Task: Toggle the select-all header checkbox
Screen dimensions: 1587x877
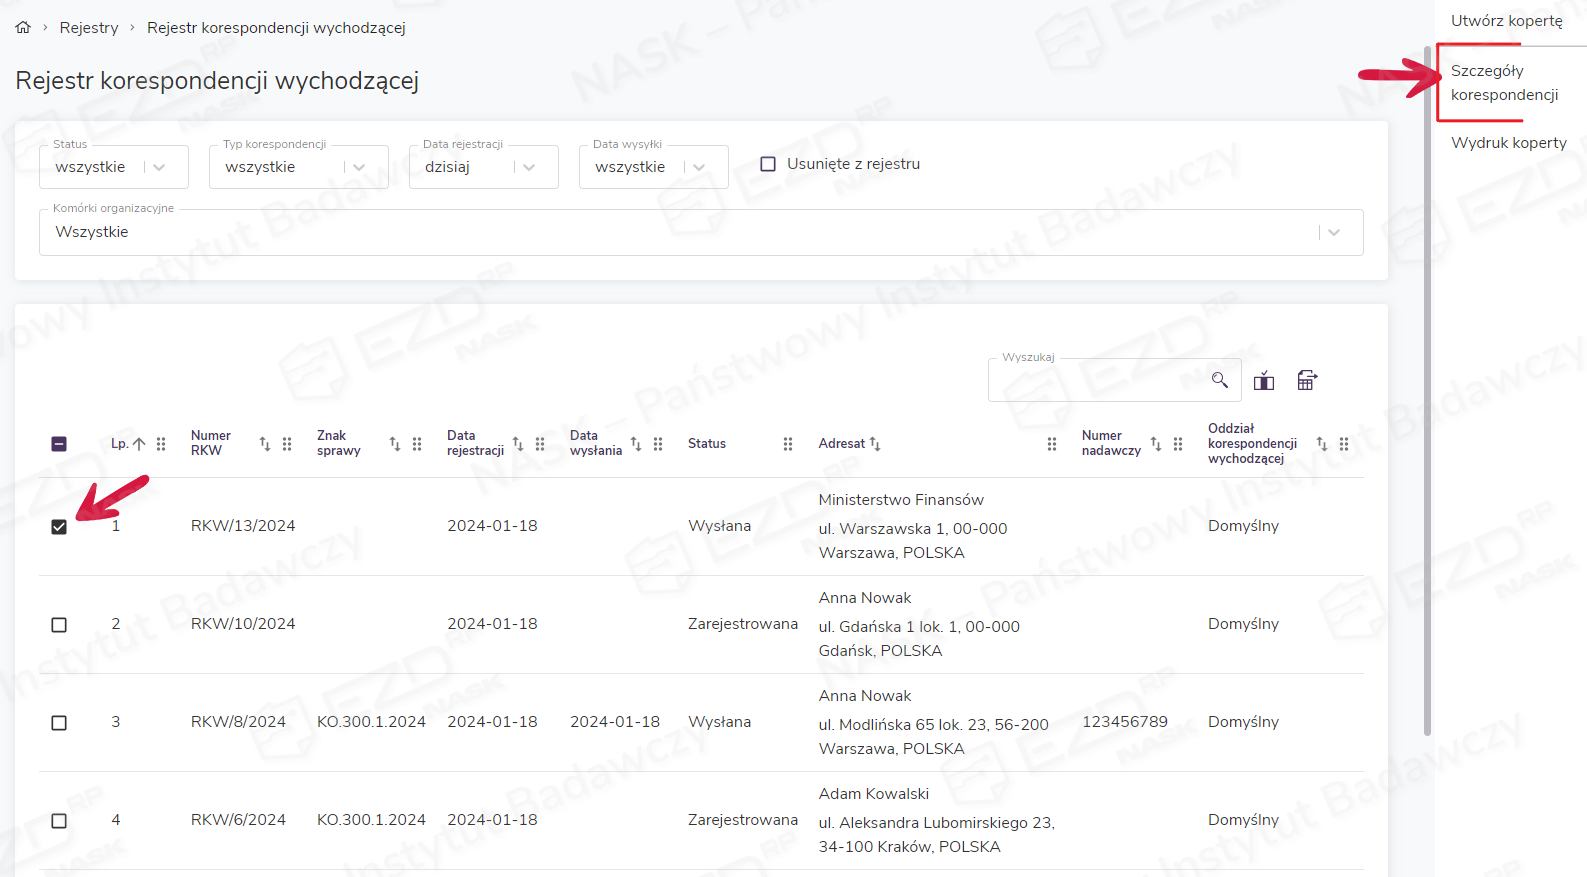Action: pyautogui.click(x=59, y=444)
